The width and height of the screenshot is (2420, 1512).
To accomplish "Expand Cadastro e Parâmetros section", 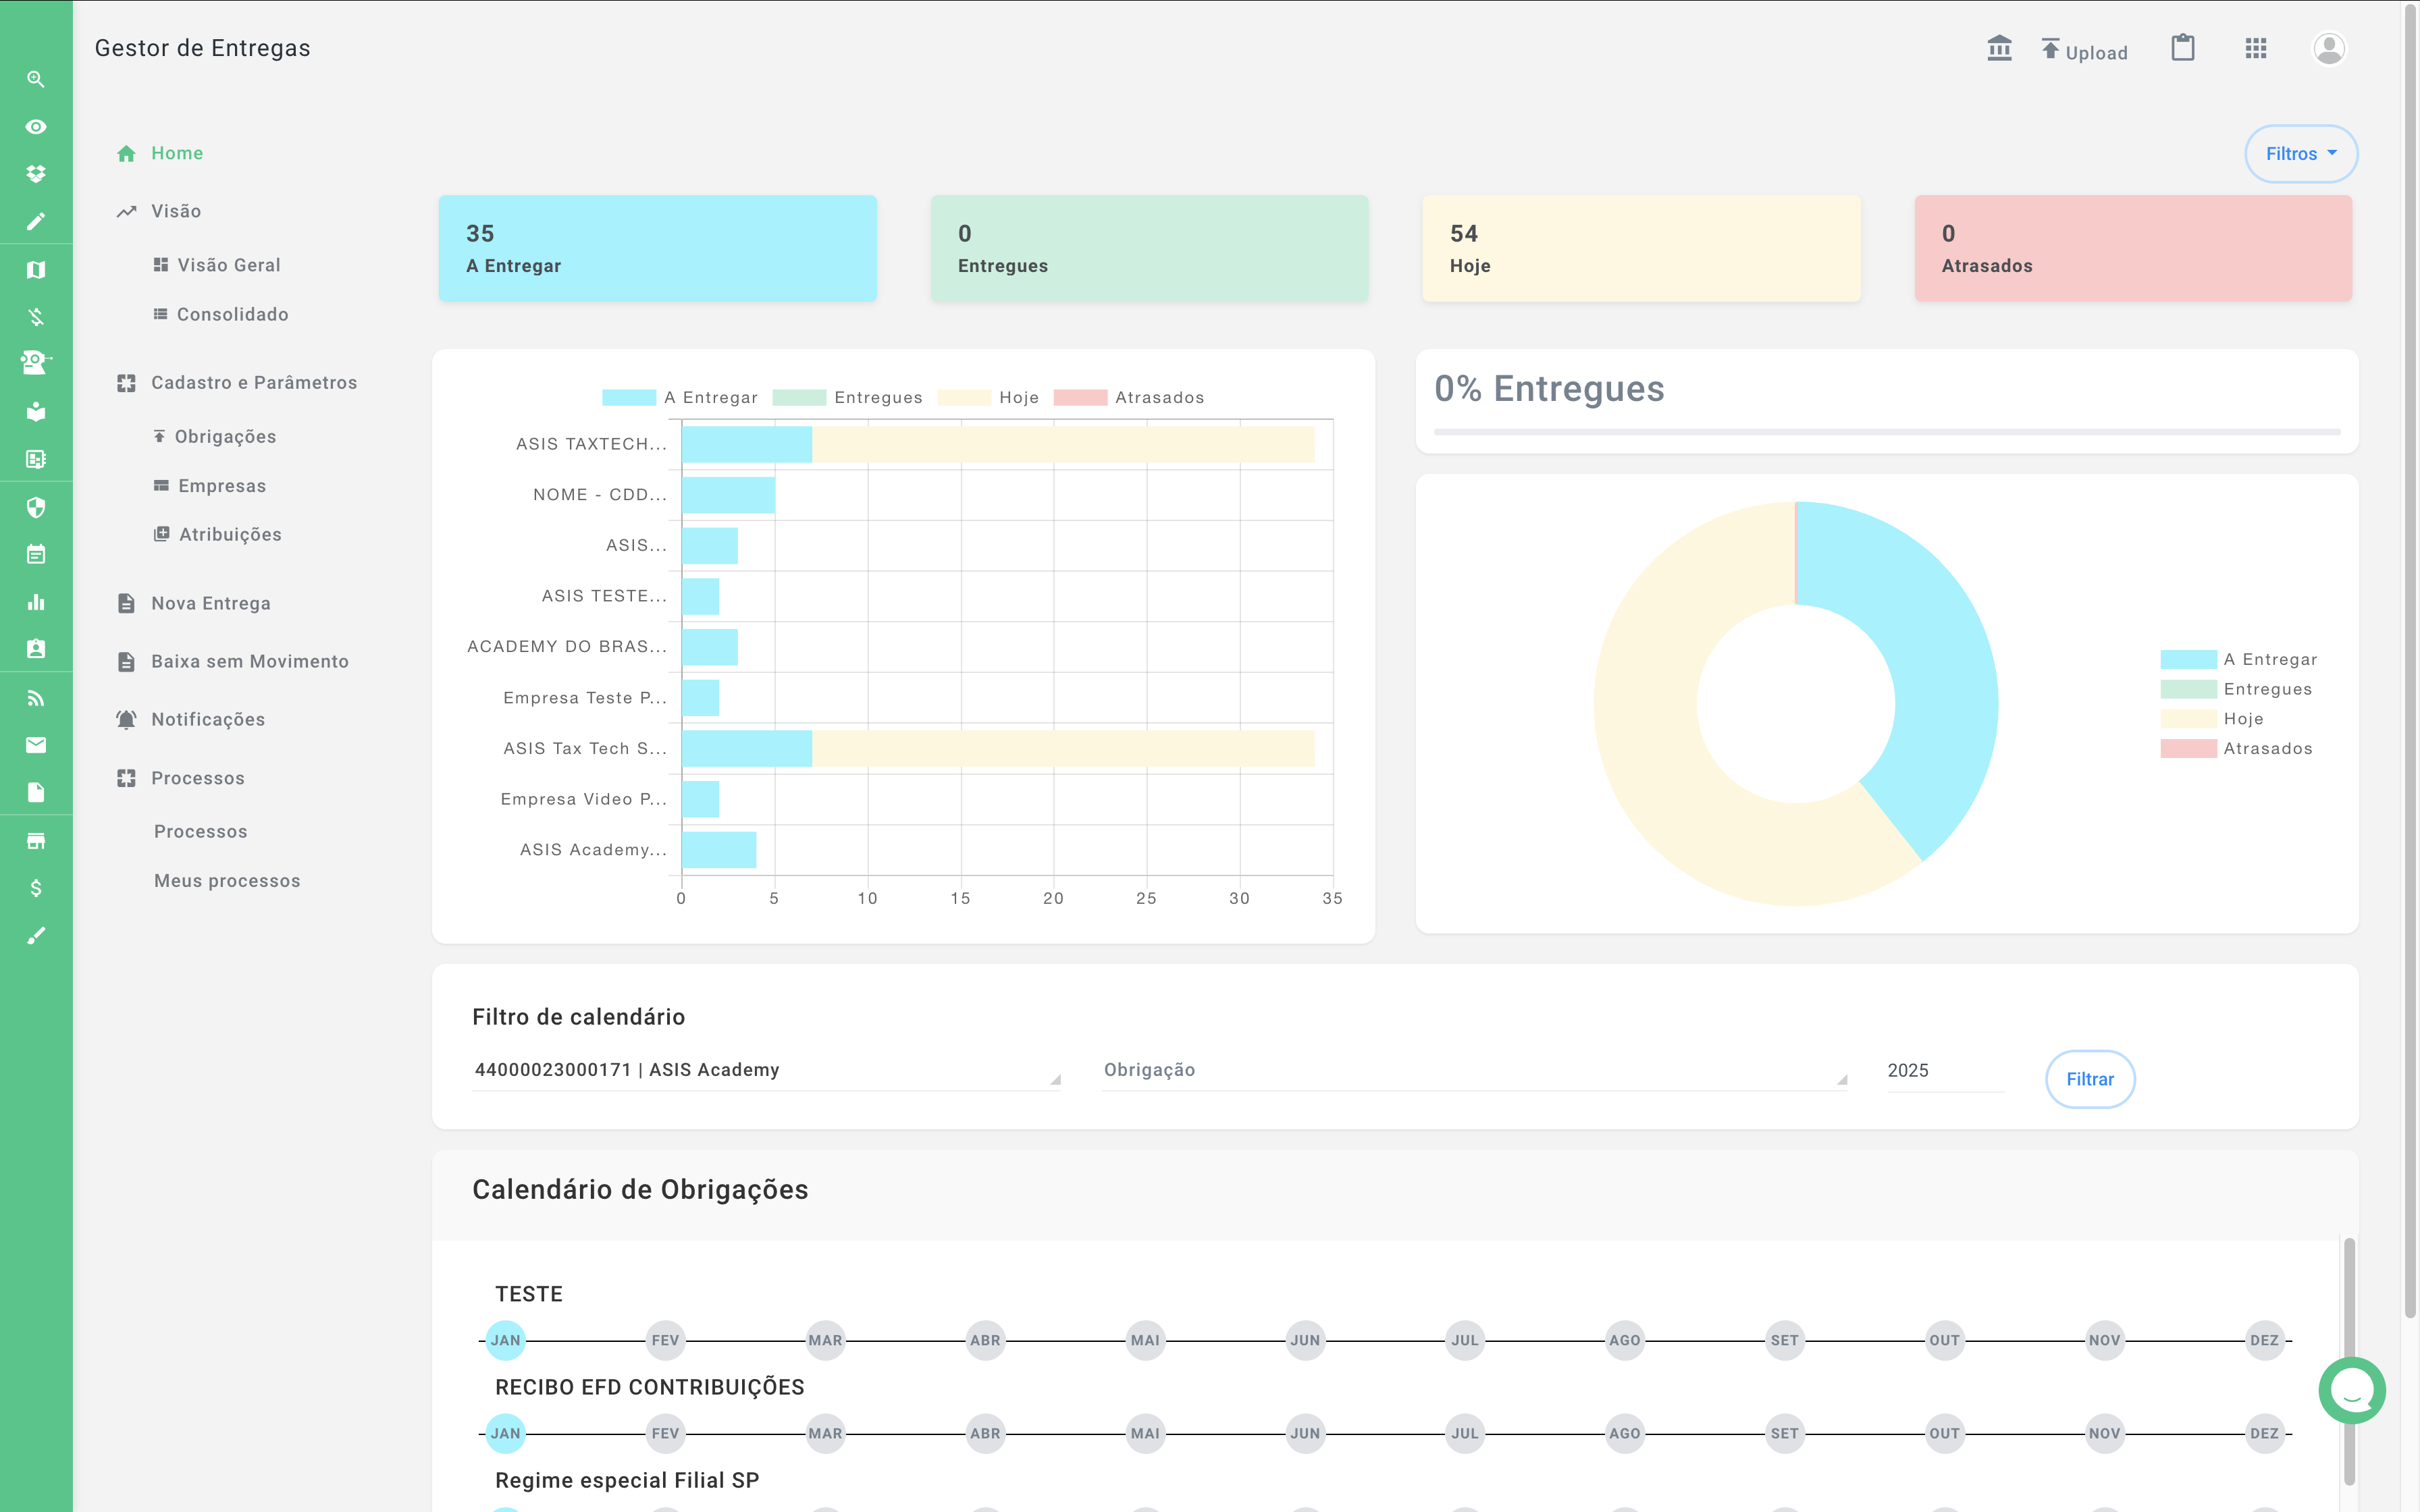I will (x=237, y=383).
